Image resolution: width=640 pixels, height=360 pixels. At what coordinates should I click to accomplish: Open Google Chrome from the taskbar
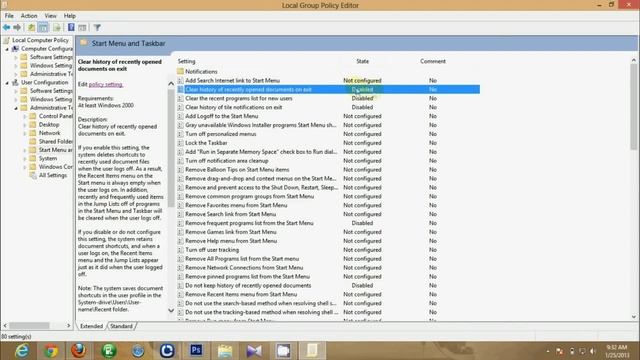coord(51,351)
